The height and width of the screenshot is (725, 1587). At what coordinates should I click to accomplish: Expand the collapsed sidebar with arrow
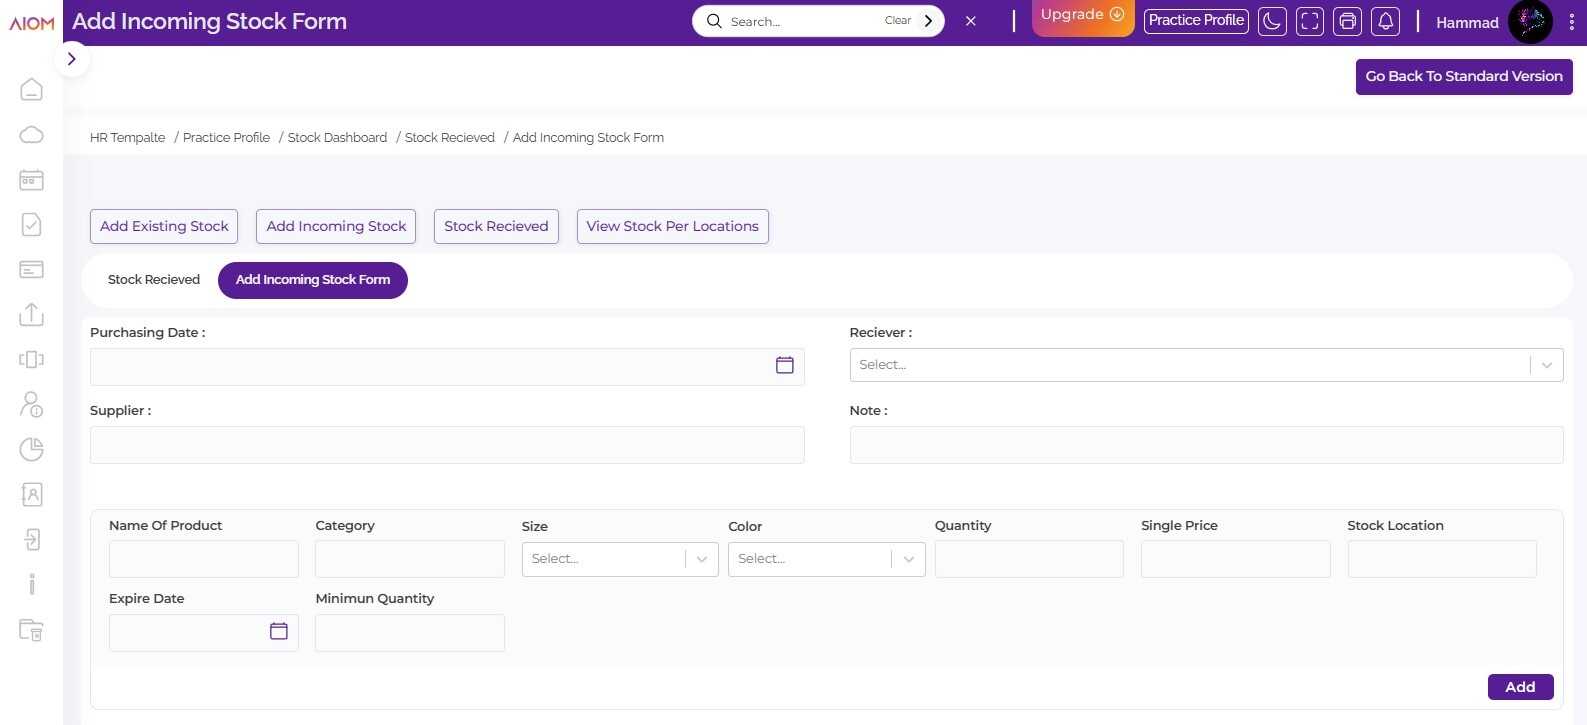[x=71, y=59]
